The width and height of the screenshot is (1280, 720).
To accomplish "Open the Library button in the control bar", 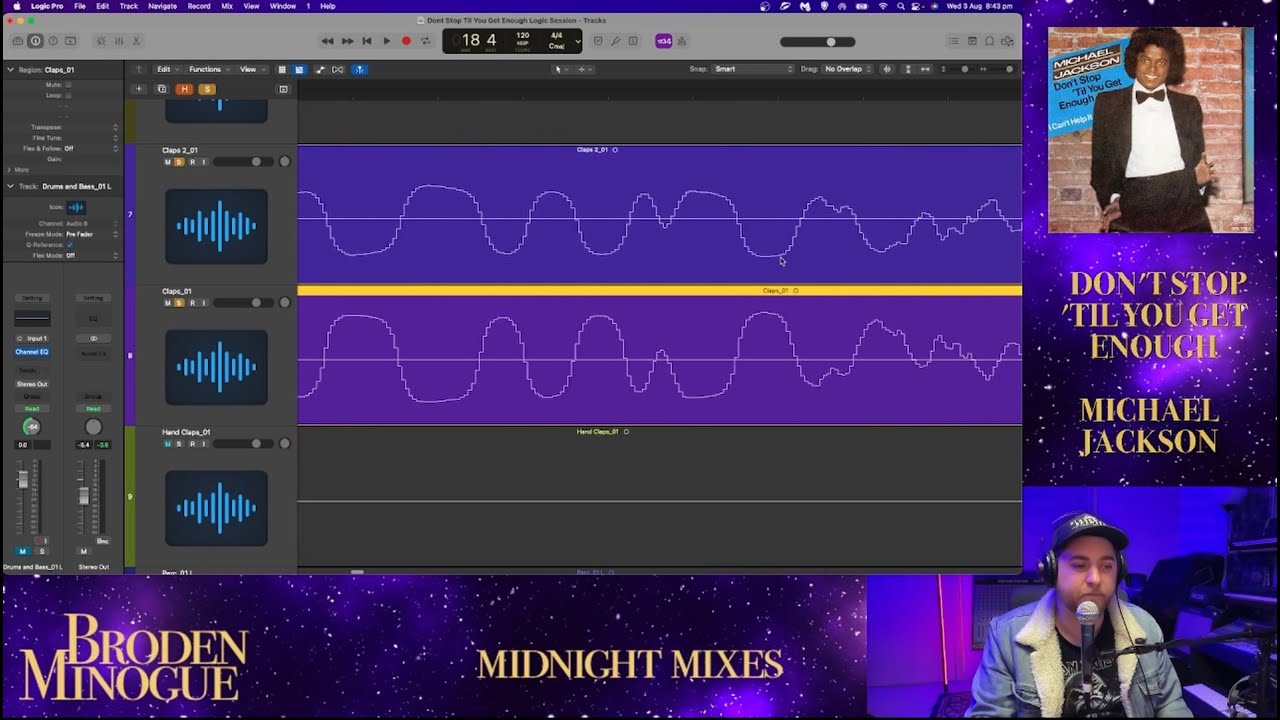I will 18,41.
